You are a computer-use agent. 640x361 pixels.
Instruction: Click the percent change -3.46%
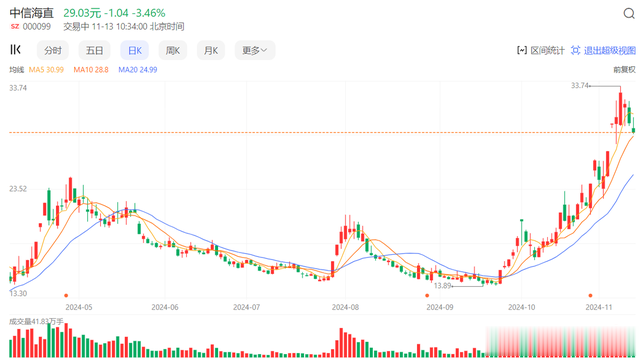click(150, 13)
